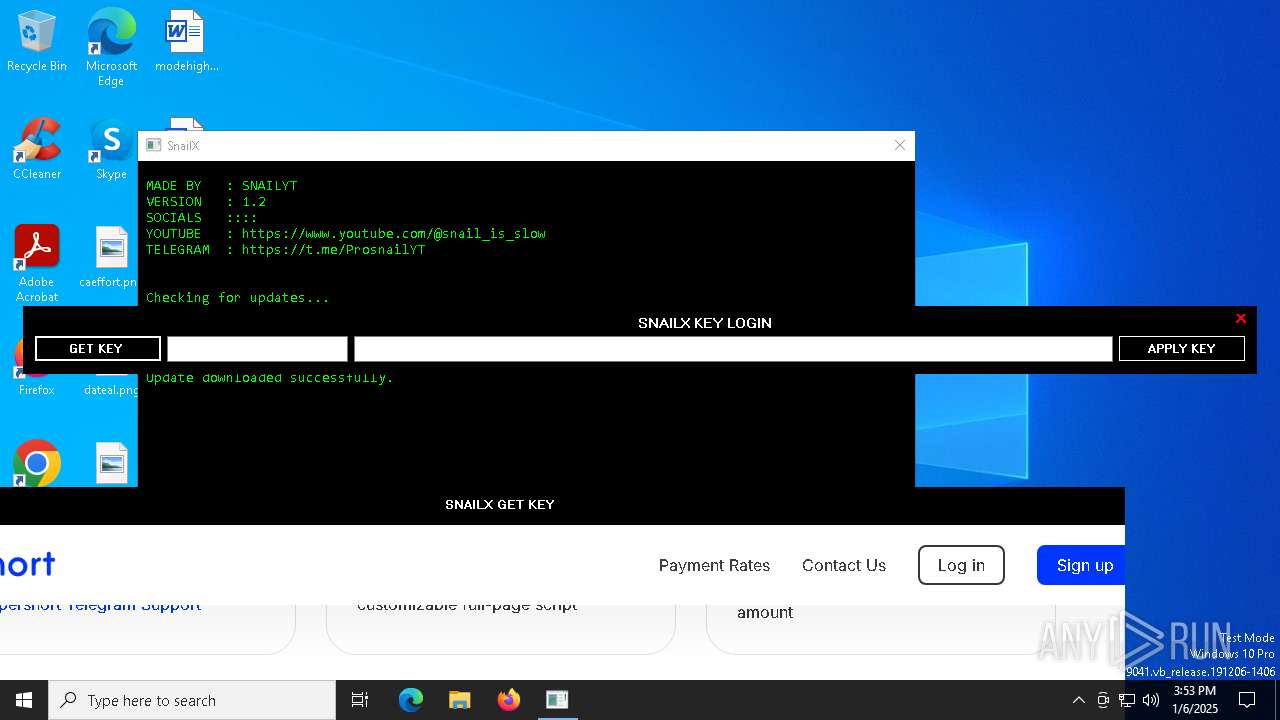Viewport: 1280px width, 720px height.
Task: Click the Log in button
Action: click(x=961, y=565)
